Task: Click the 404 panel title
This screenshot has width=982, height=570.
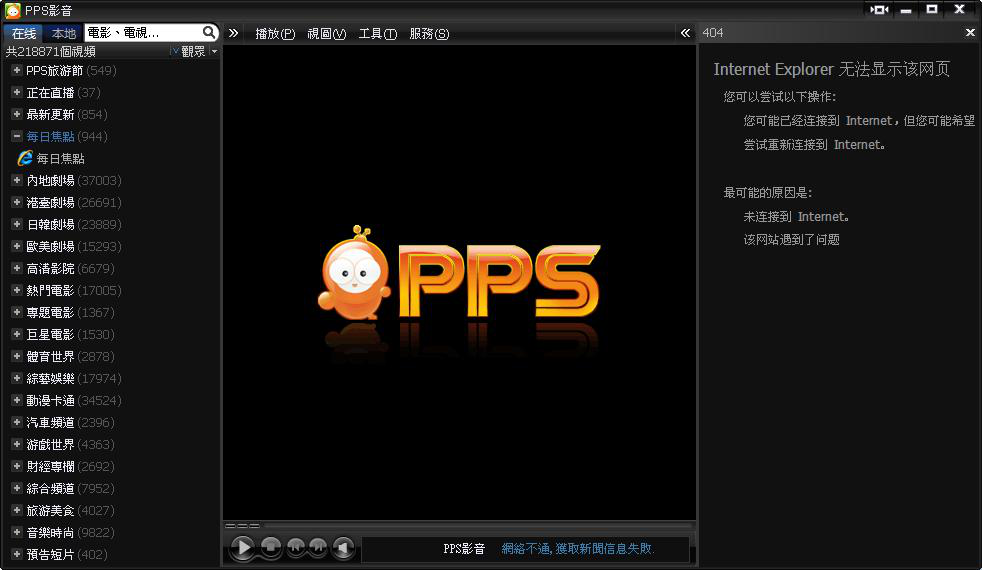Action: [713, 33]
